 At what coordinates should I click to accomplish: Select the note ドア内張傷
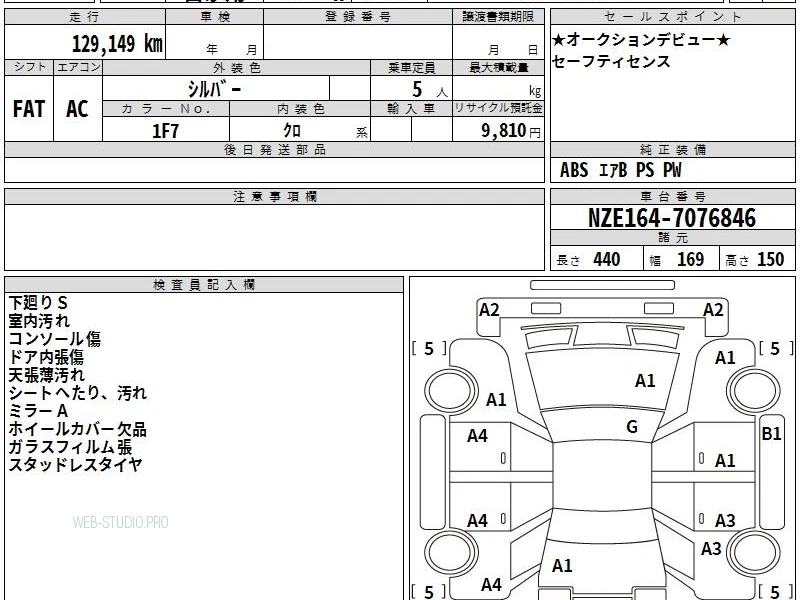click(46, 357)
